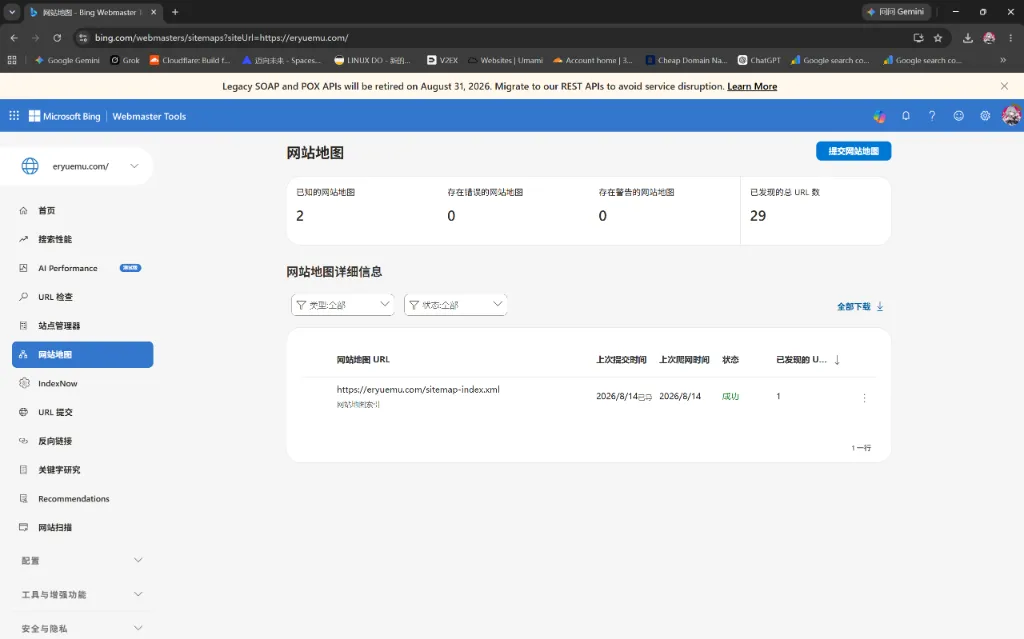This screenshot has height=639, width=1024.
Task: Open 搜索性能 in the sidebar
Action: [82, 239]
